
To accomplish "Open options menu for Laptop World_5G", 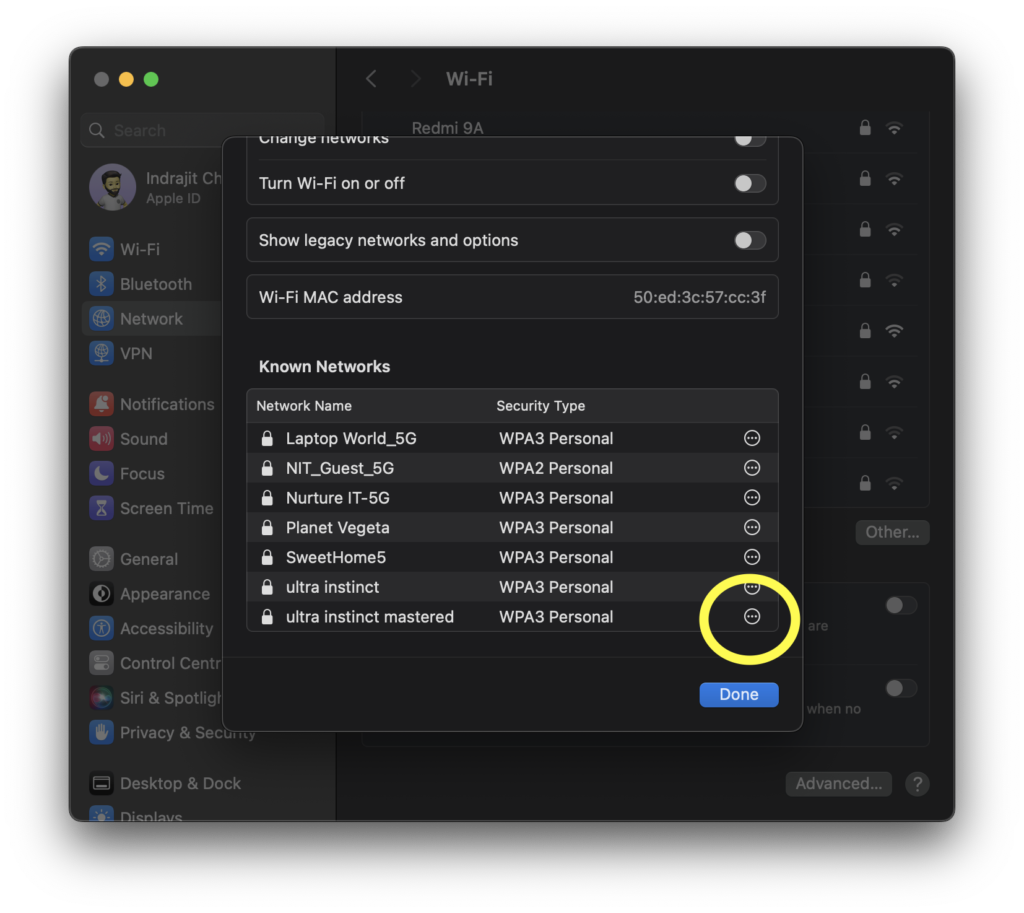I will 752,438.
